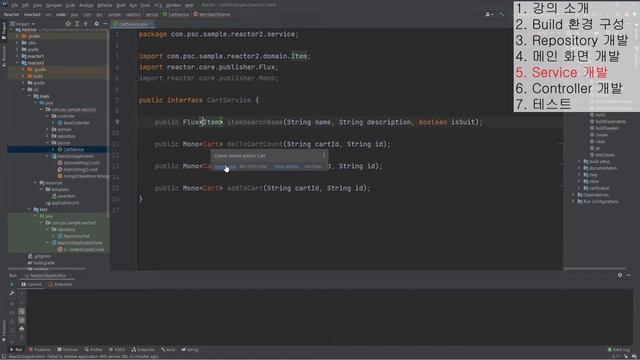
Task: Open Search Everywhere magnifier icon
Action: tap(502, 14)
